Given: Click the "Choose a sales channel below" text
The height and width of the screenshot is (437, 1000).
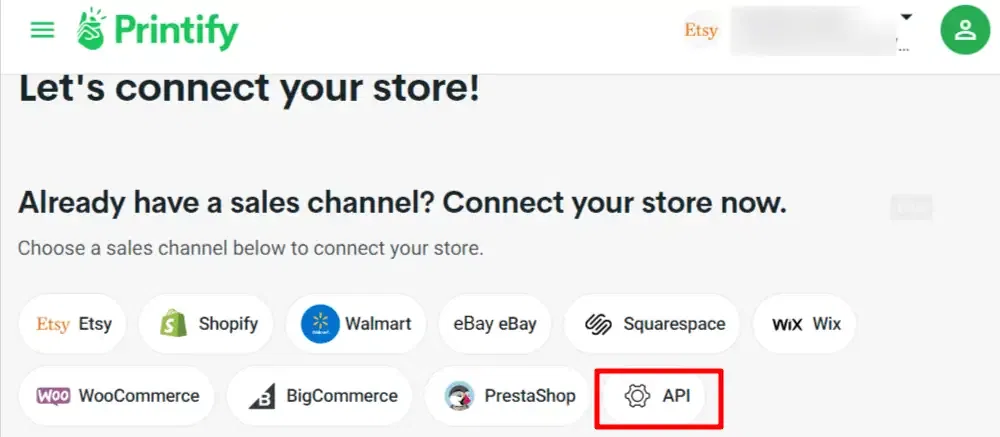Looking at the screenshot, I should click(x=250, y=248).
